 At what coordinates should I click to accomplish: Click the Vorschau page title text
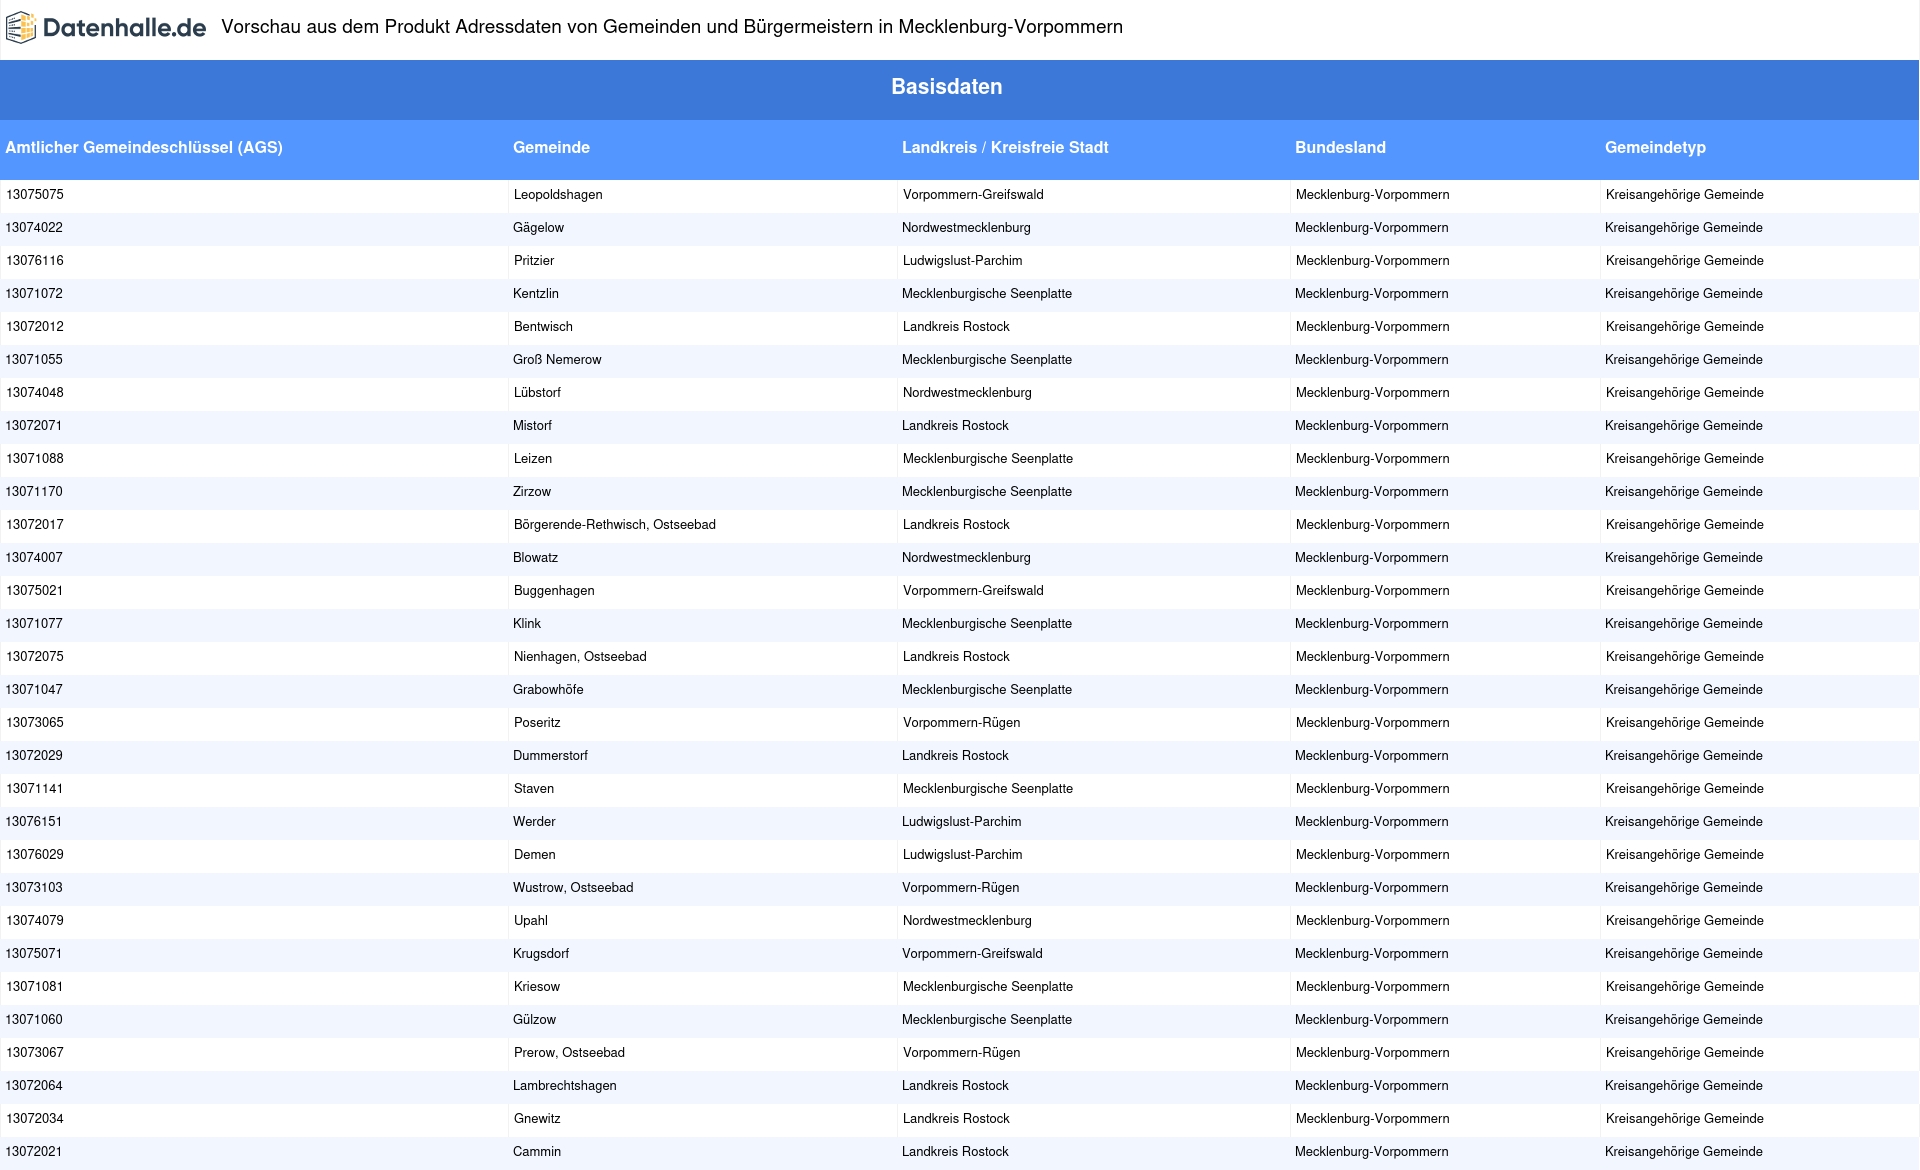(672, 27)
